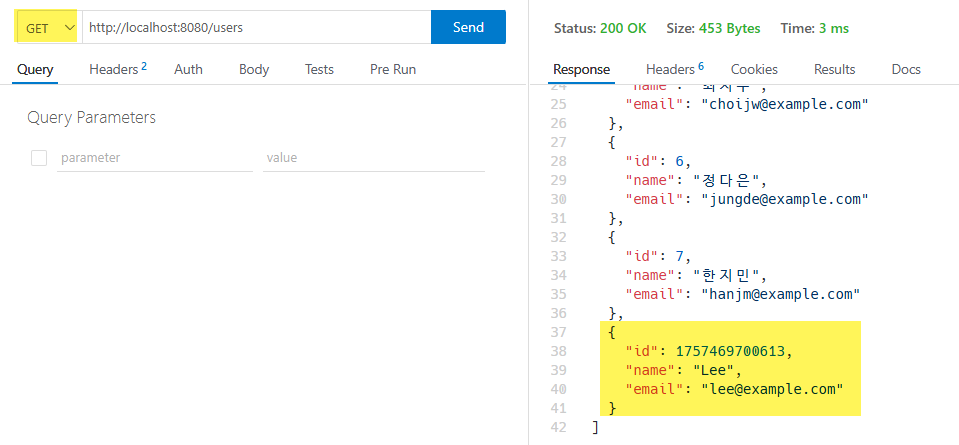Select the Pre Run tab
The height and width of the screenshot is (445, 959).
tap(393, 70)
